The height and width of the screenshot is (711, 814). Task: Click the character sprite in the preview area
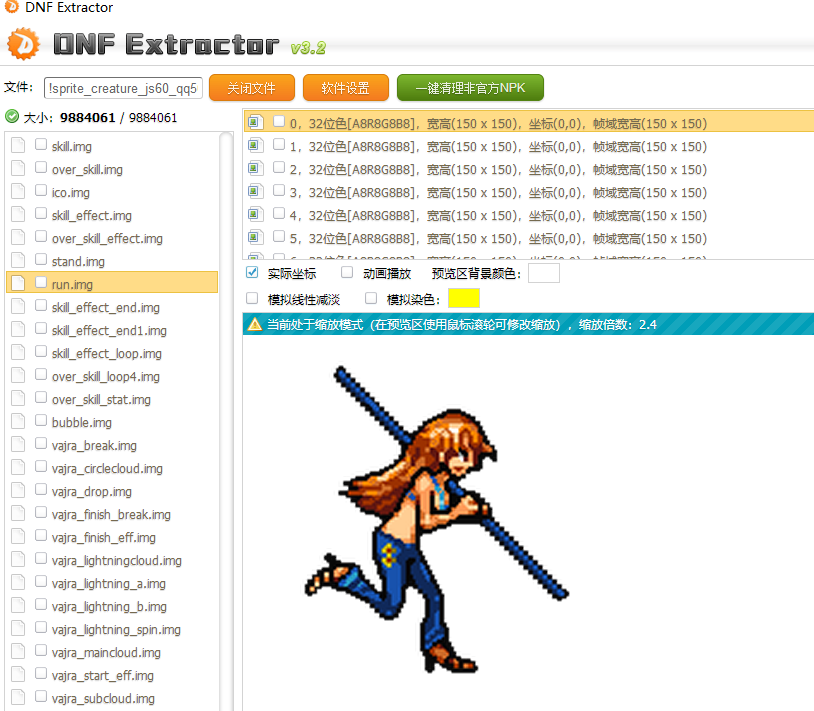click(x=436, y=519)
